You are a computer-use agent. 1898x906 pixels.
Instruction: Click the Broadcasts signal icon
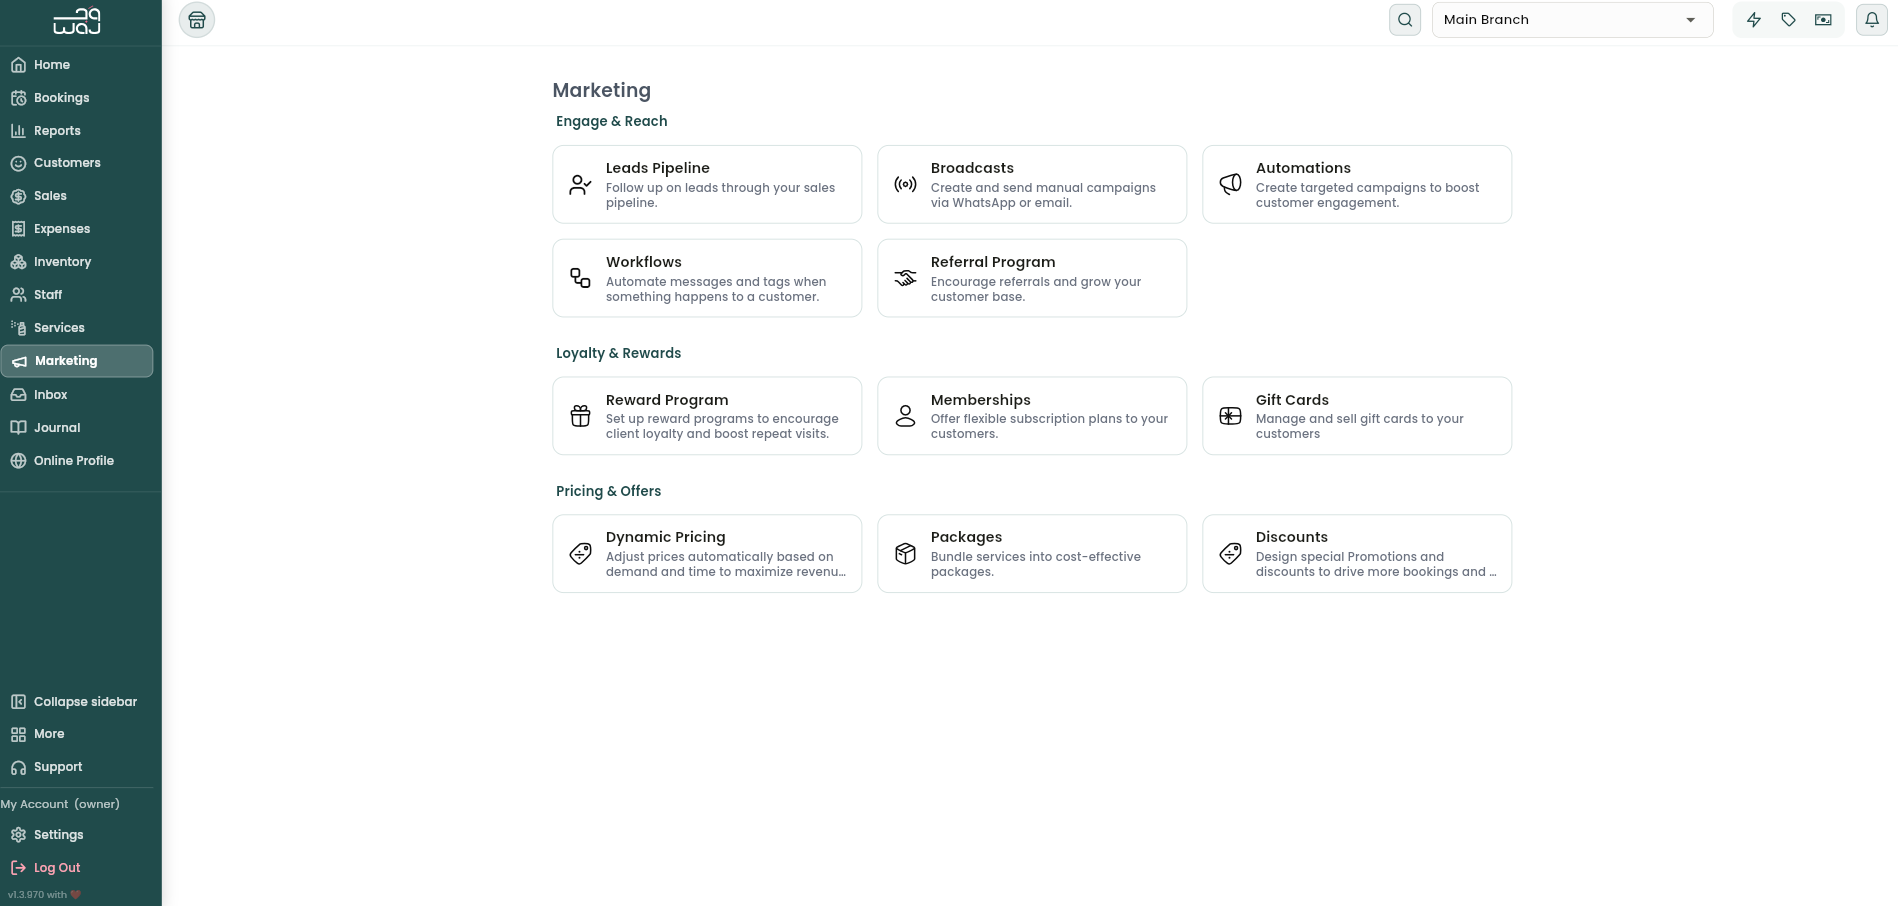tap(905, 185)
